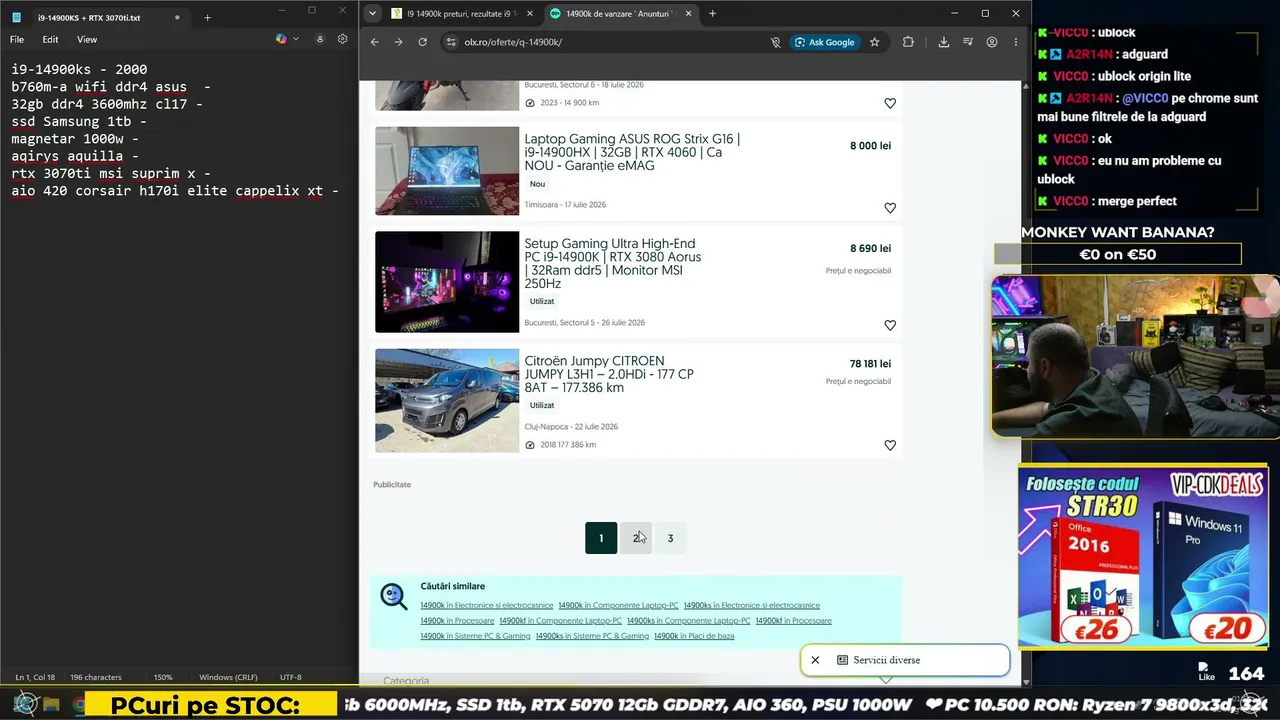Open 'Laptop Gaming ASUS ROG Strix G16' listing title
Image resolution: width=1280 pixels, height=720 pixels.
633,152
